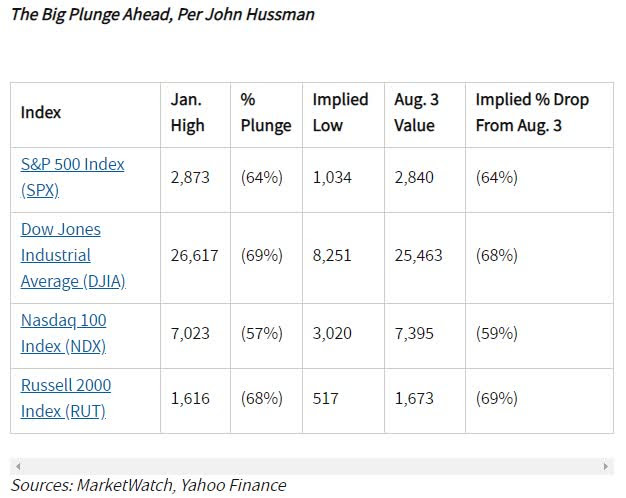Select the 8,251 implied low cell
Image resolution: width=626 pixels, height=498 pixels.
tap(332, 255)
